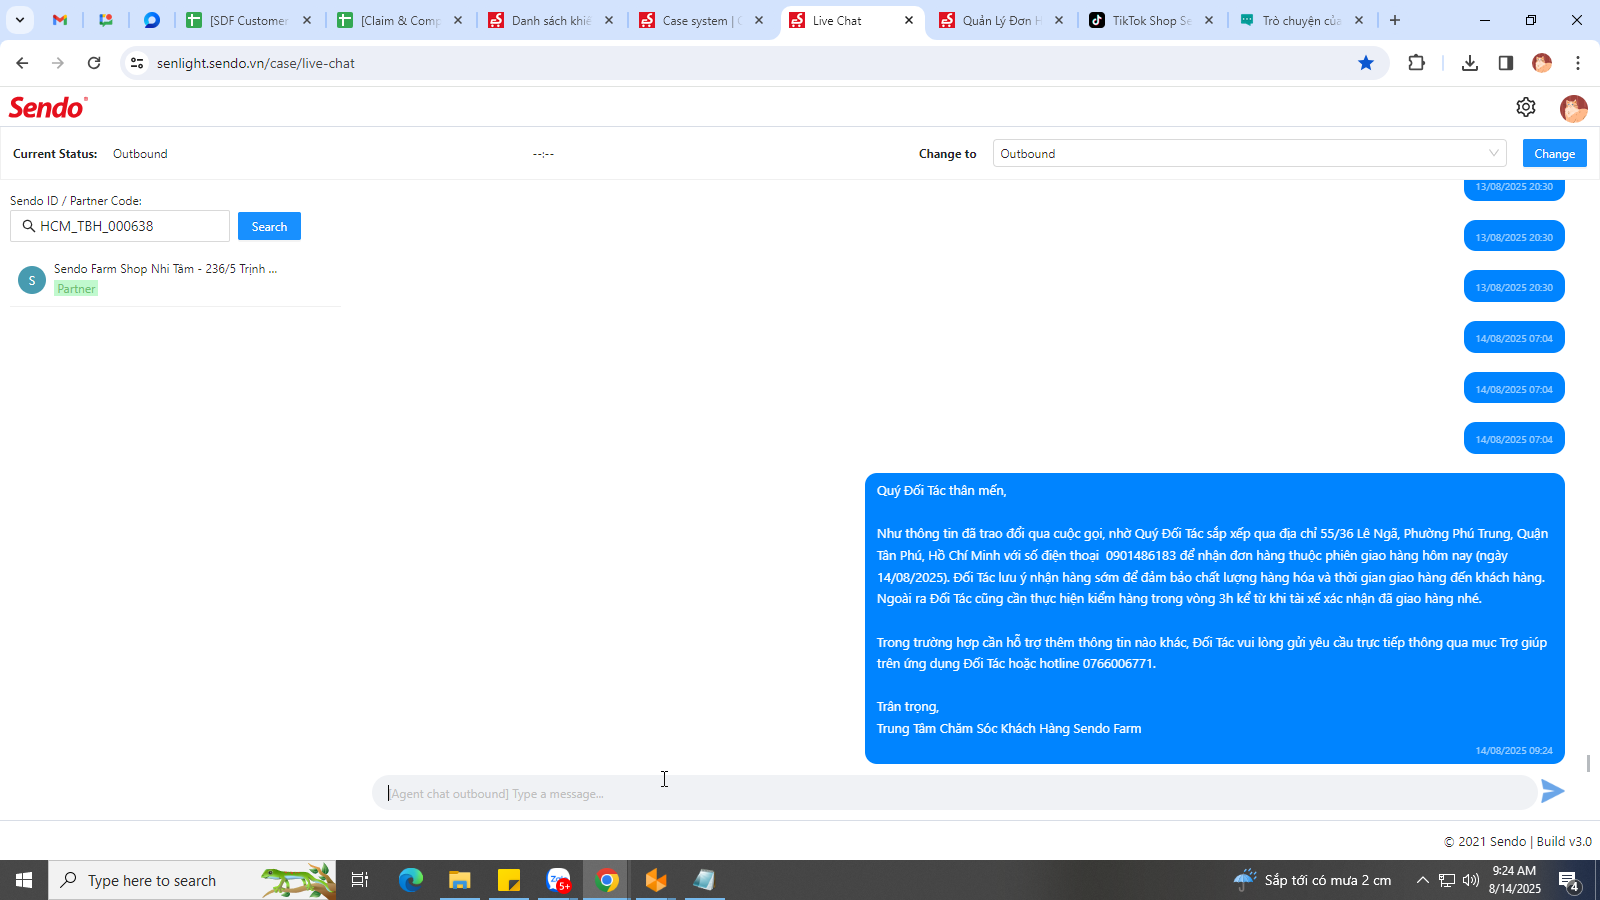
Task: Select the Sendo Farm Shop Nhi Tâm conversation
Action: tap(175, 279)
